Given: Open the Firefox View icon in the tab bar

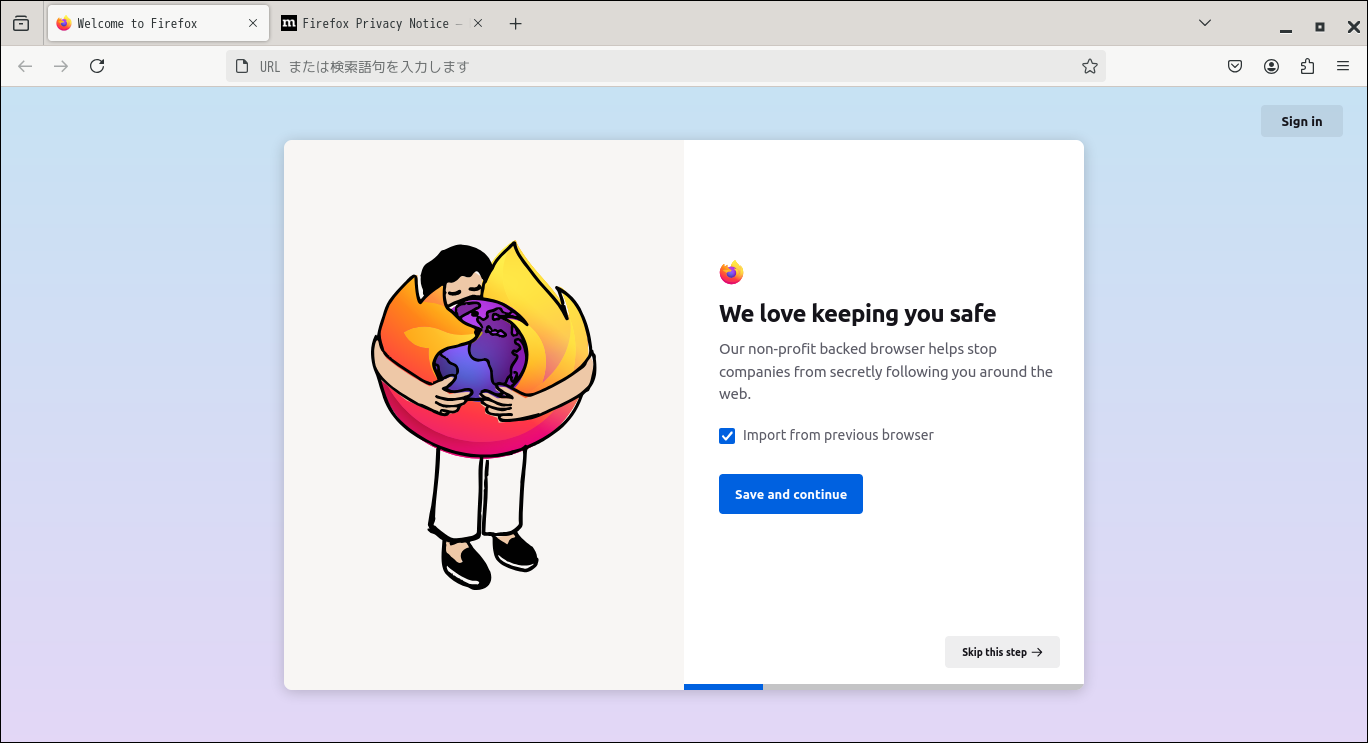Looking at the screenshot, I should pos(21,23).
